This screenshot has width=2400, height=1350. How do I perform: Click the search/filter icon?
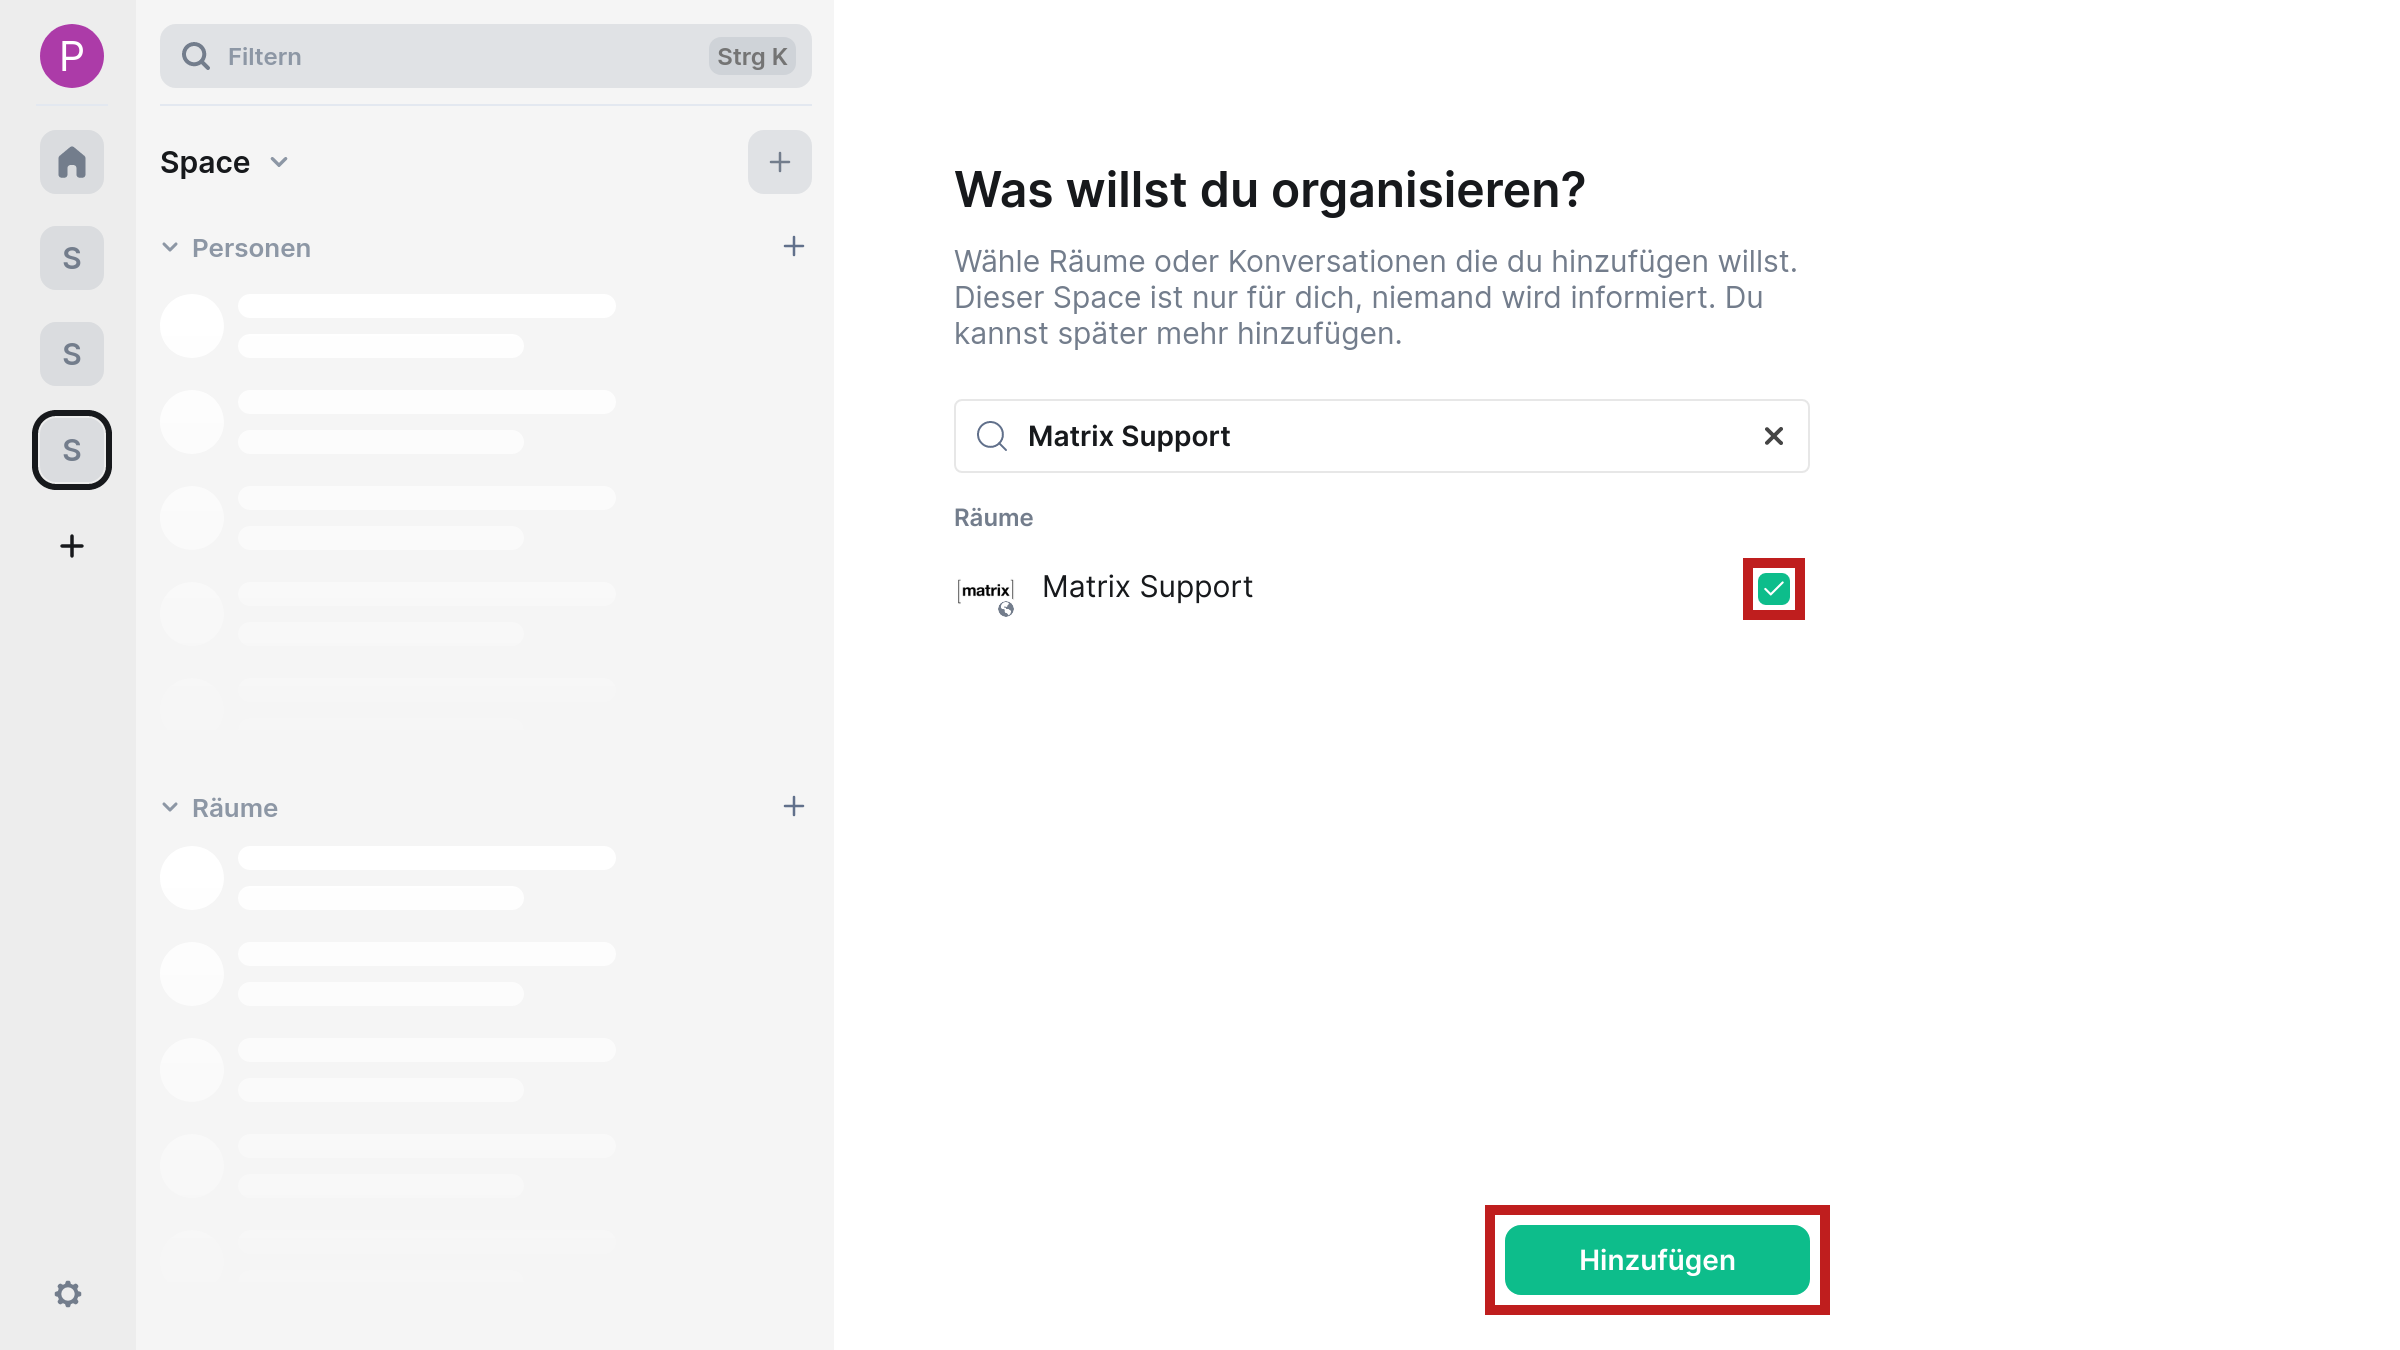[196, 56]
